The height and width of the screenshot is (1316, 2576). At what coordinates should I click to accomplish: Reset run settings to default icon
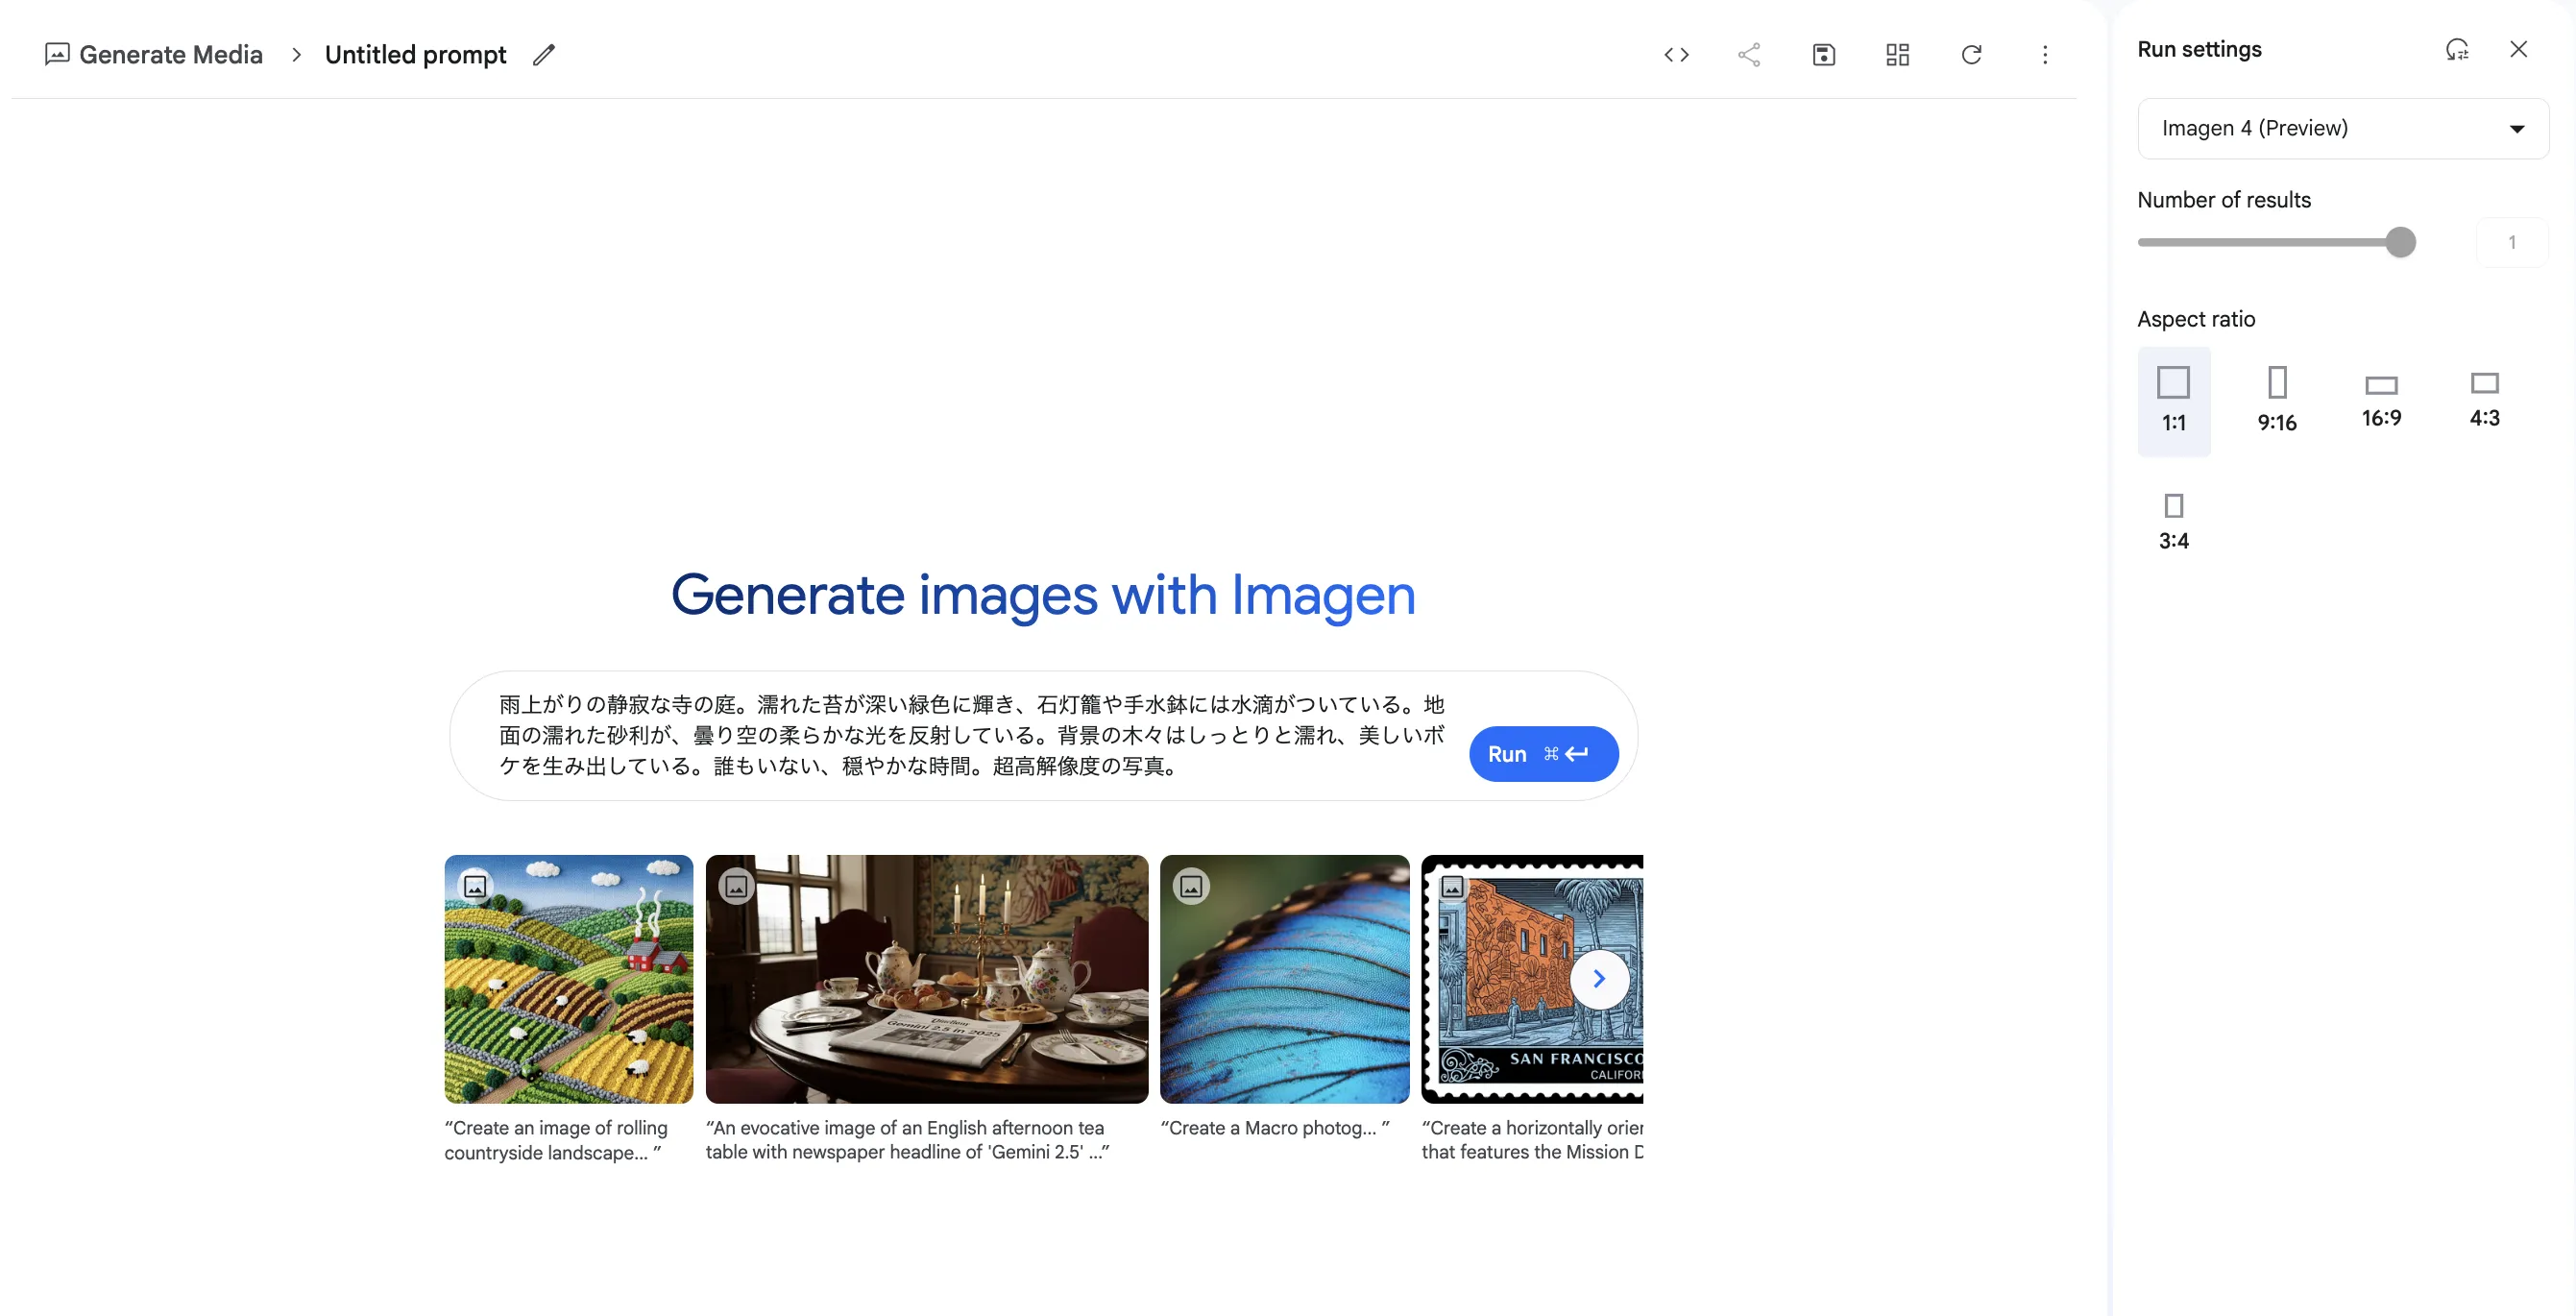pos(2457,50)
